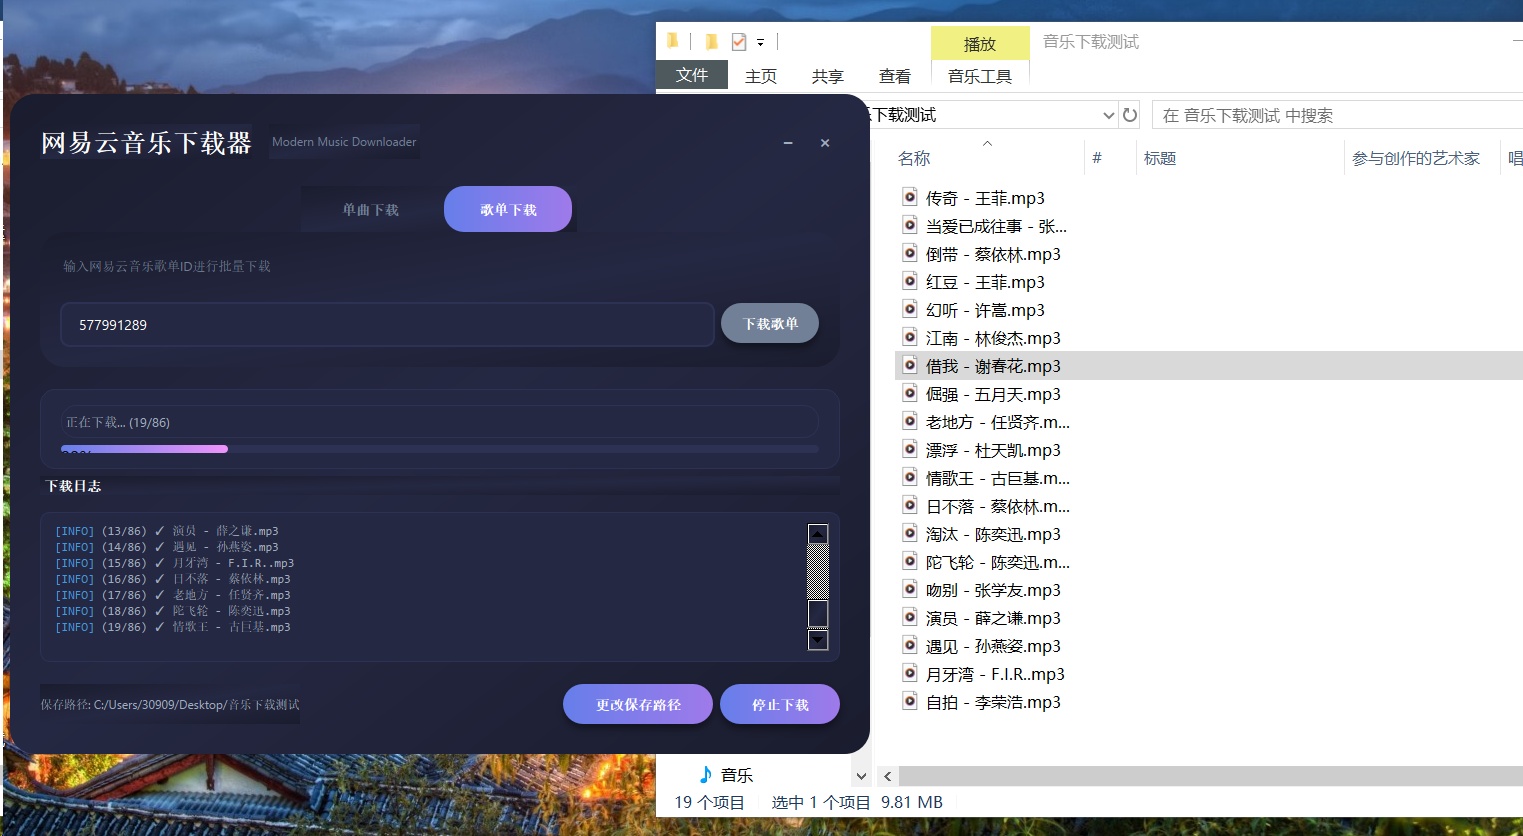The height and width of the screenshot is (836, 1523).
Task: Click Explorer title bar folder icon
Action: pyautogui.click(x=673, y=41)
